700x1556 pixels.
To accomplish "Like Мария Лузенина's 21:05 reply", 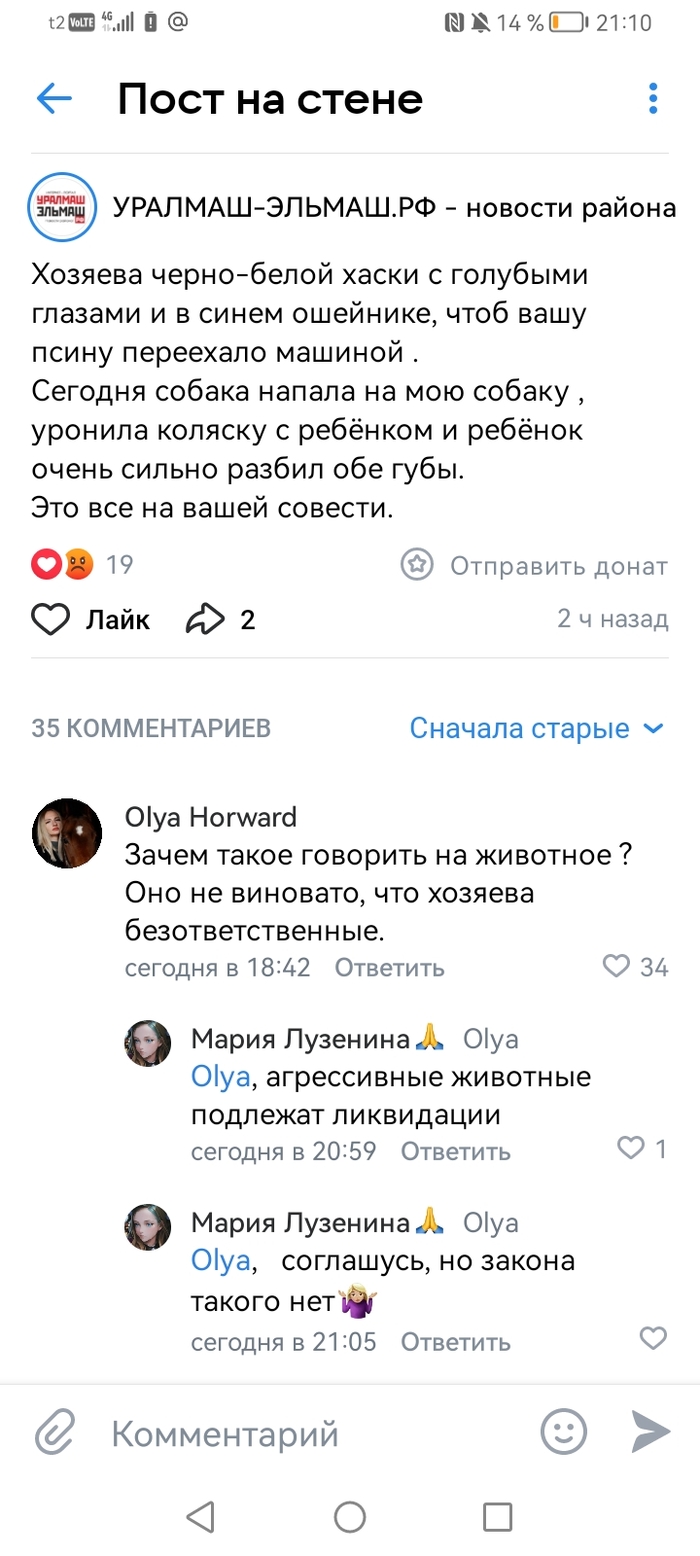I will coord(652,1338).
